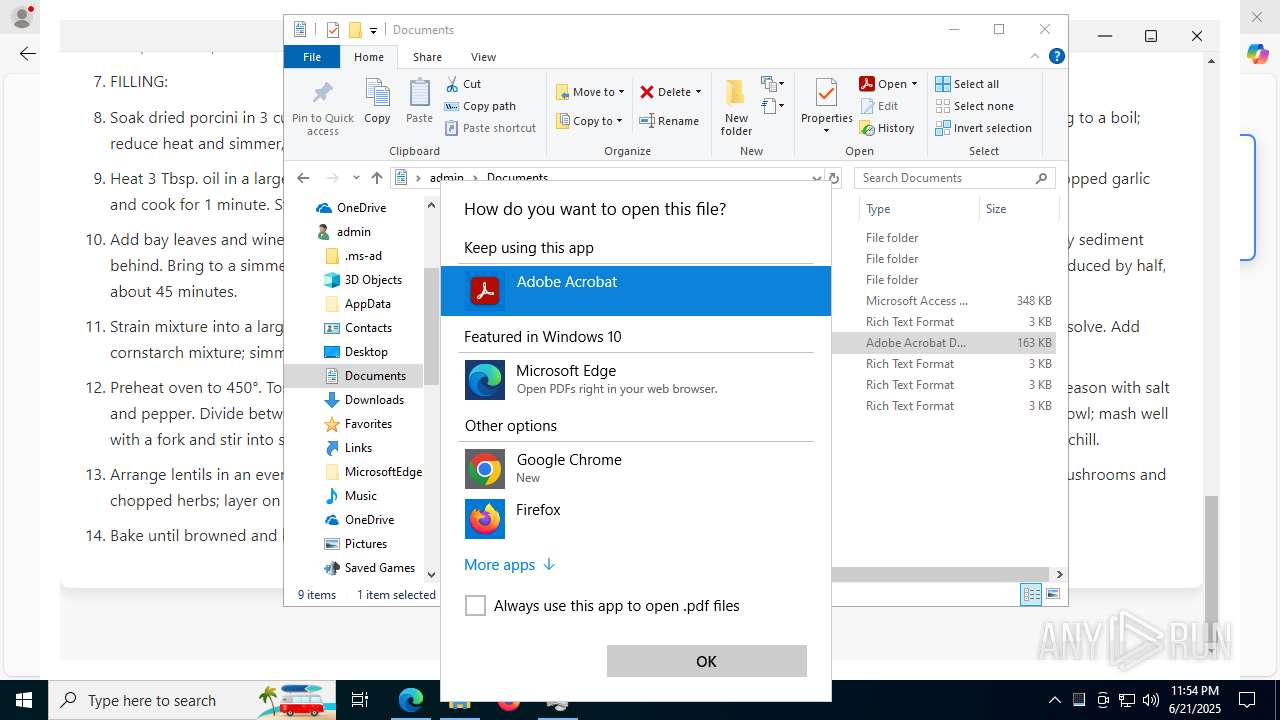Click the file list horizontal scrollbar
The width and height of the screenshot is (1280, 720).
tap(942, 574)
